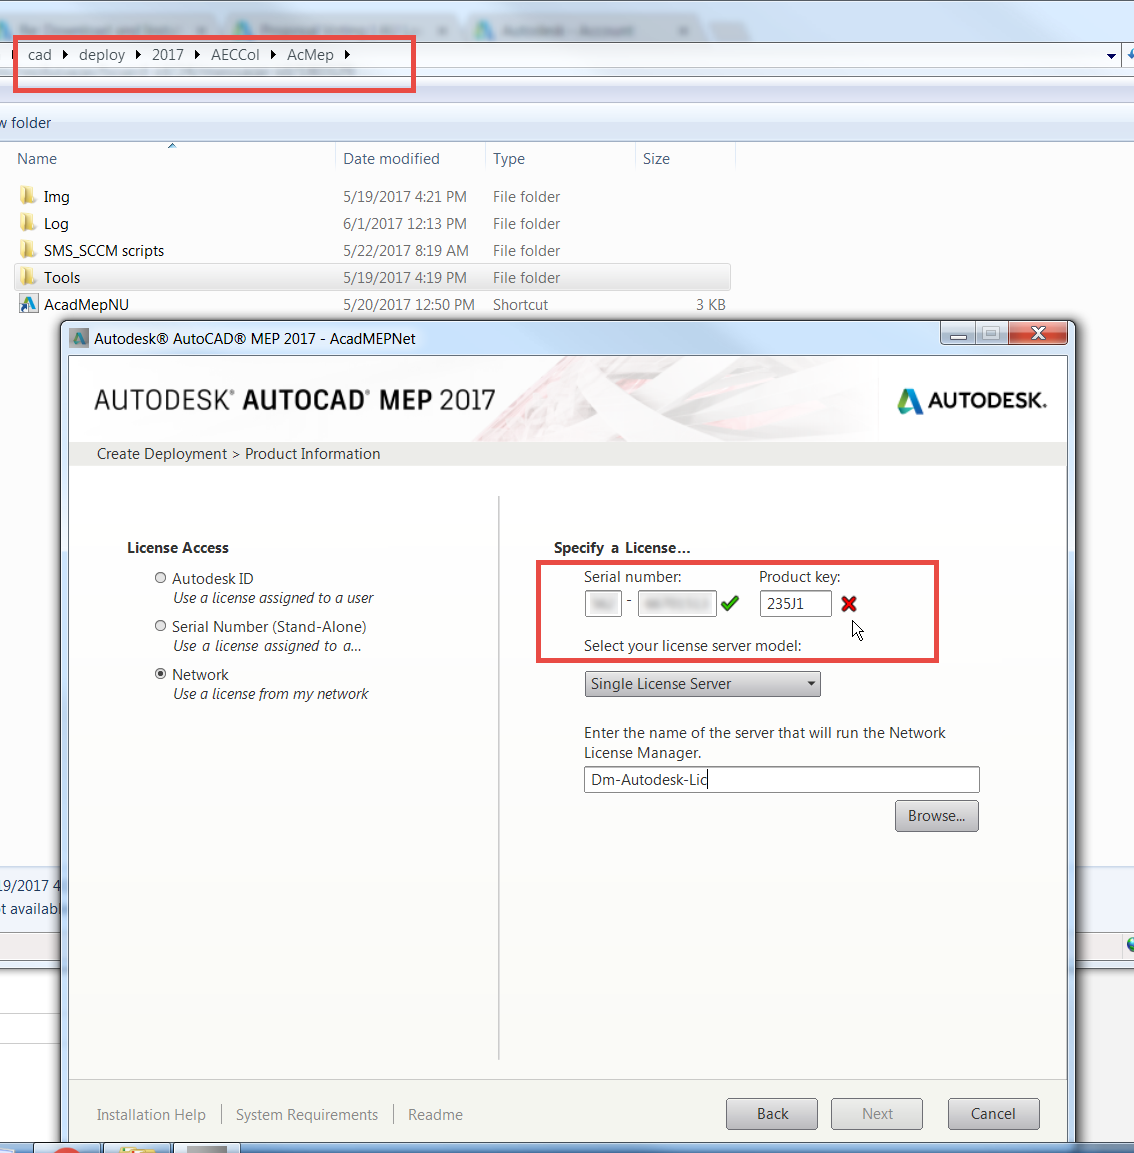Open Windows Explorer from the taskbar
This screenshot has height=1153, width=1134.
137,1148
